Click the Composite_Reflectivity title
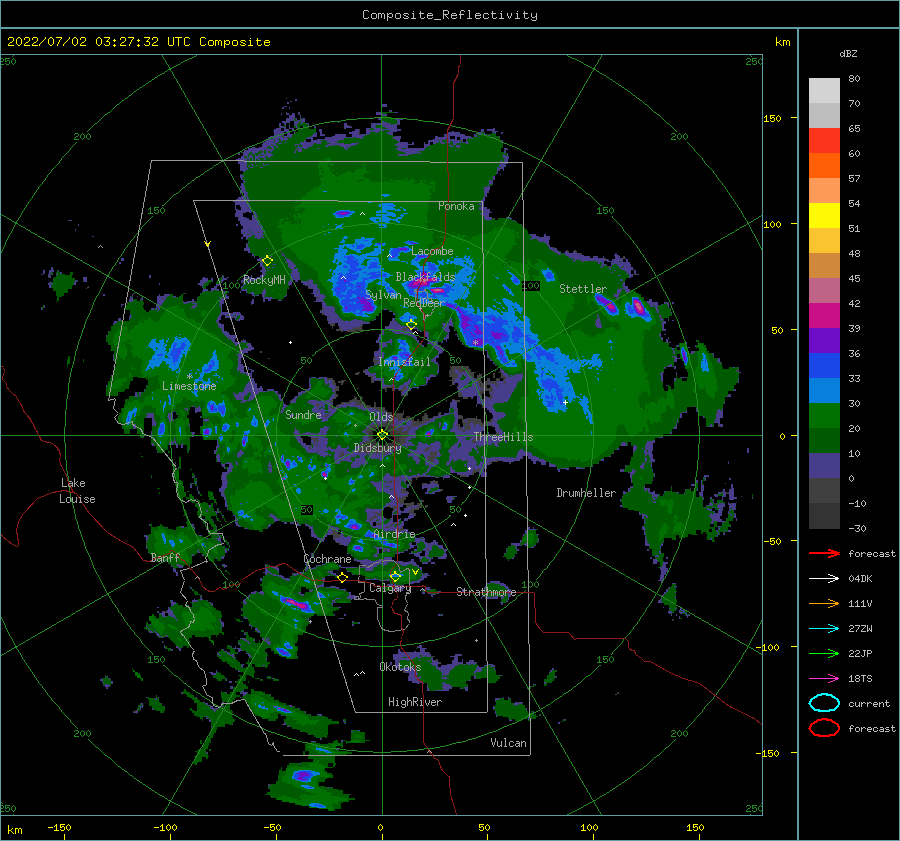 450,15
